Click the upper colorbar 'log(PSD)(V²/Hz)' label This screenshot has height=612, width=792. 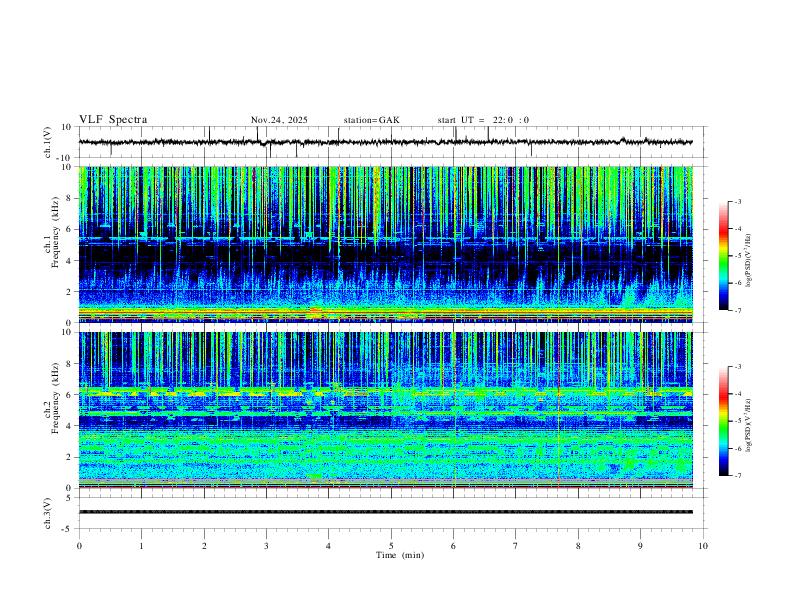(x=749, y=261)
